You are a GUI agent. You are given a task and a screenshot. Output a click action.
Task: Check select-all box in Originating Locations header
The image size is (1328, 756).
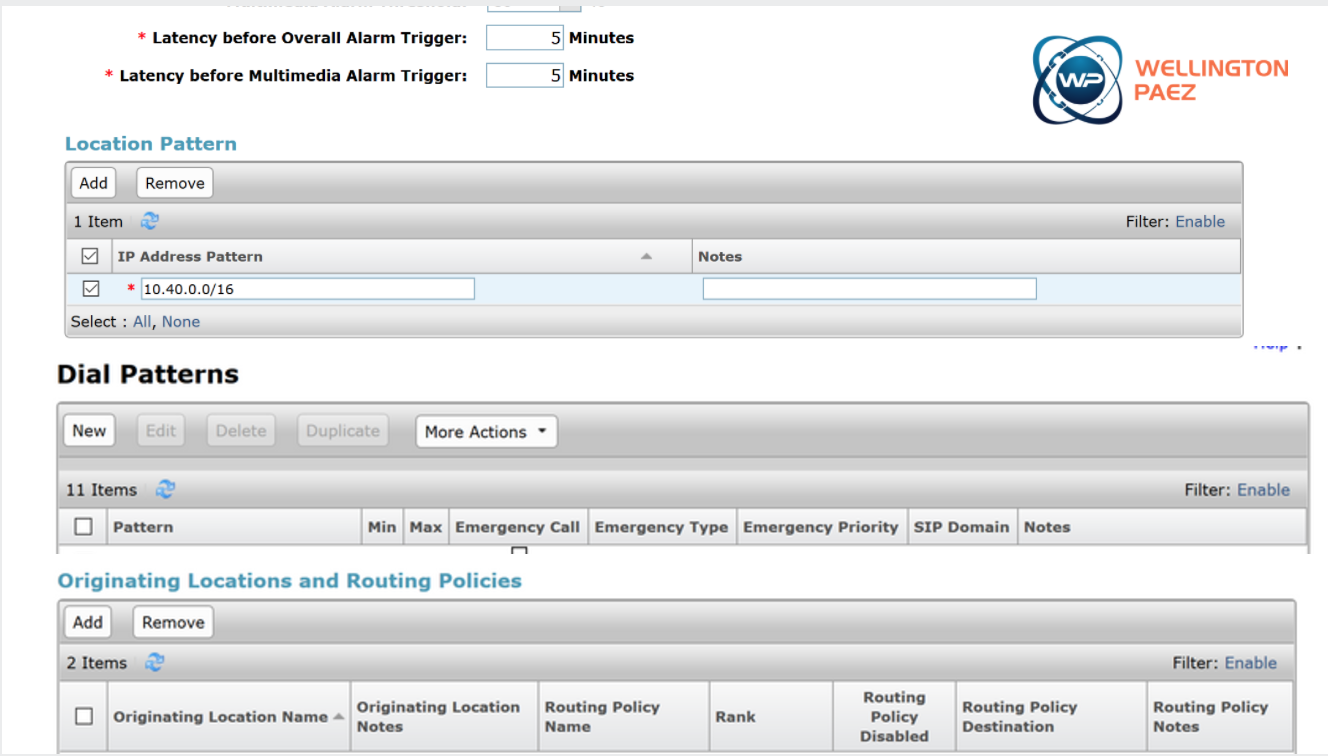[84, 716]
